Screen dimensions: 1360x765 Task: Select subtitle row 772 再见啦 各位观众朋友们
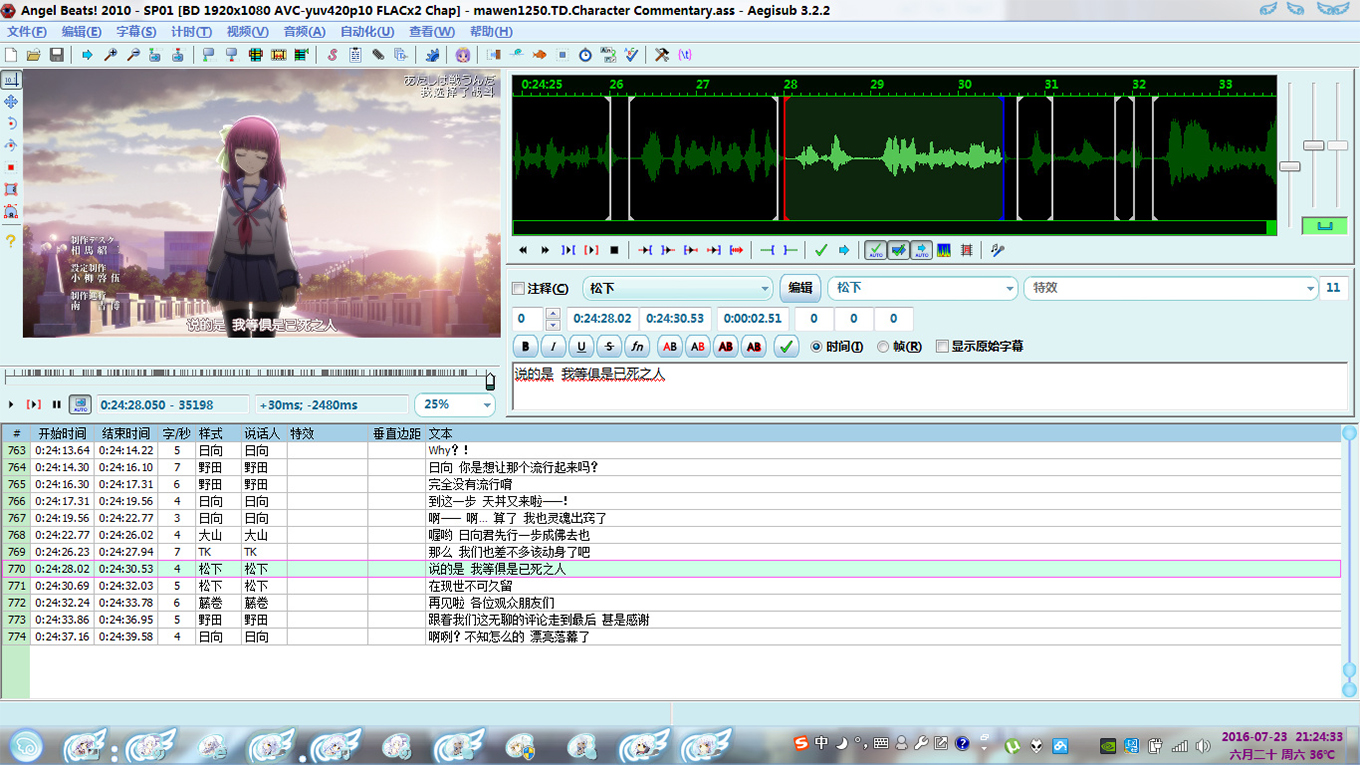671,603
